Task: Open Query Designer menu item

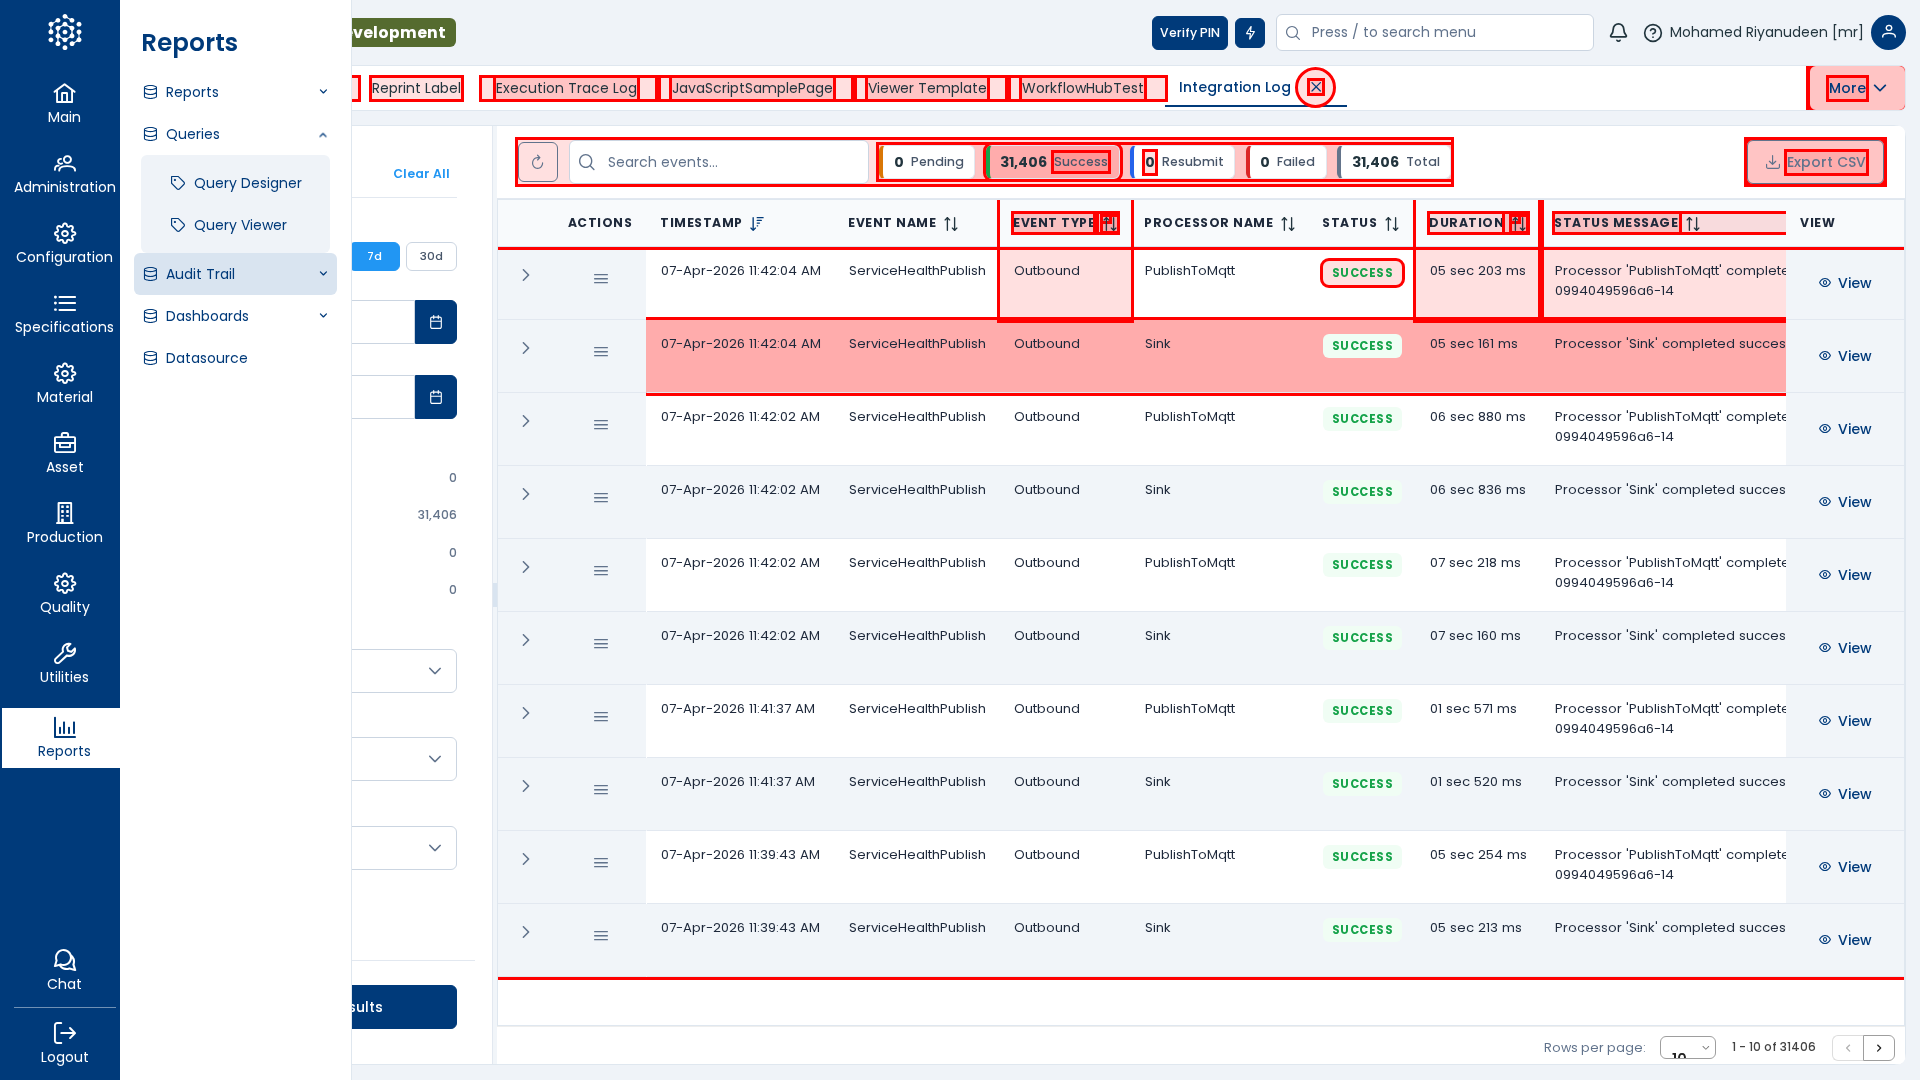Action: (x=247, y=183)
